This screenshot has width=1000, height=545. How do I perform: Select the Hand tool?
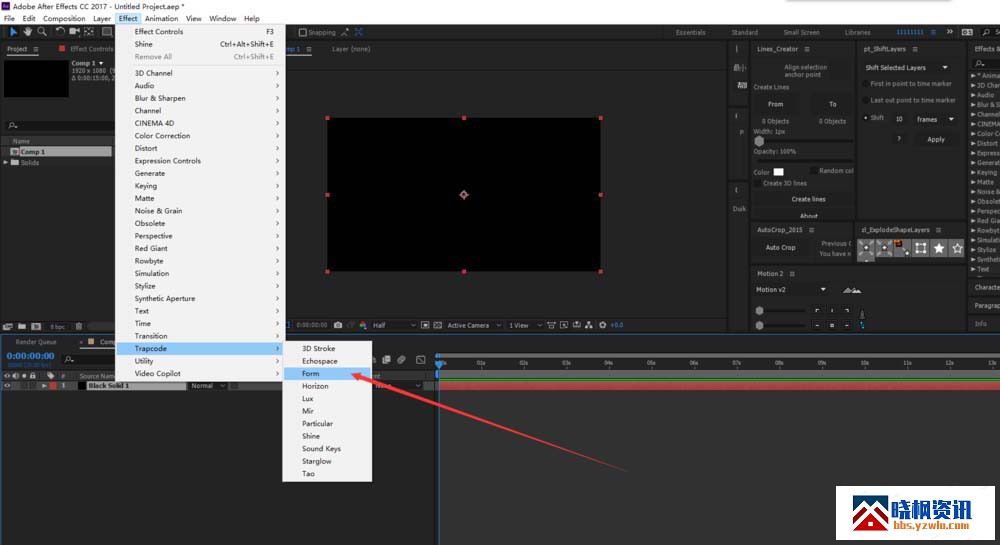coord(27,31)
